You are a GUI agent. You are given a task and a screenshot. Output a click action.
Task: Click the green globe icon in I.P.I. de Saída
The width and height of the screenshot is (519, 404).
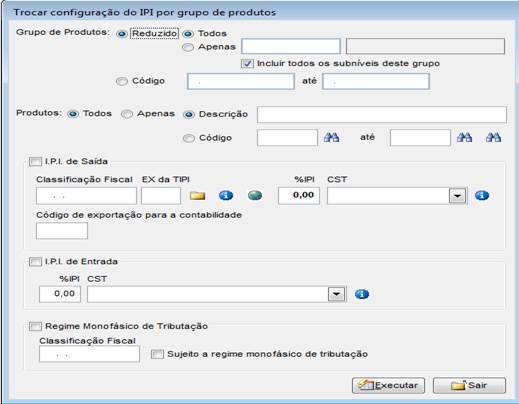pos(255,196)
